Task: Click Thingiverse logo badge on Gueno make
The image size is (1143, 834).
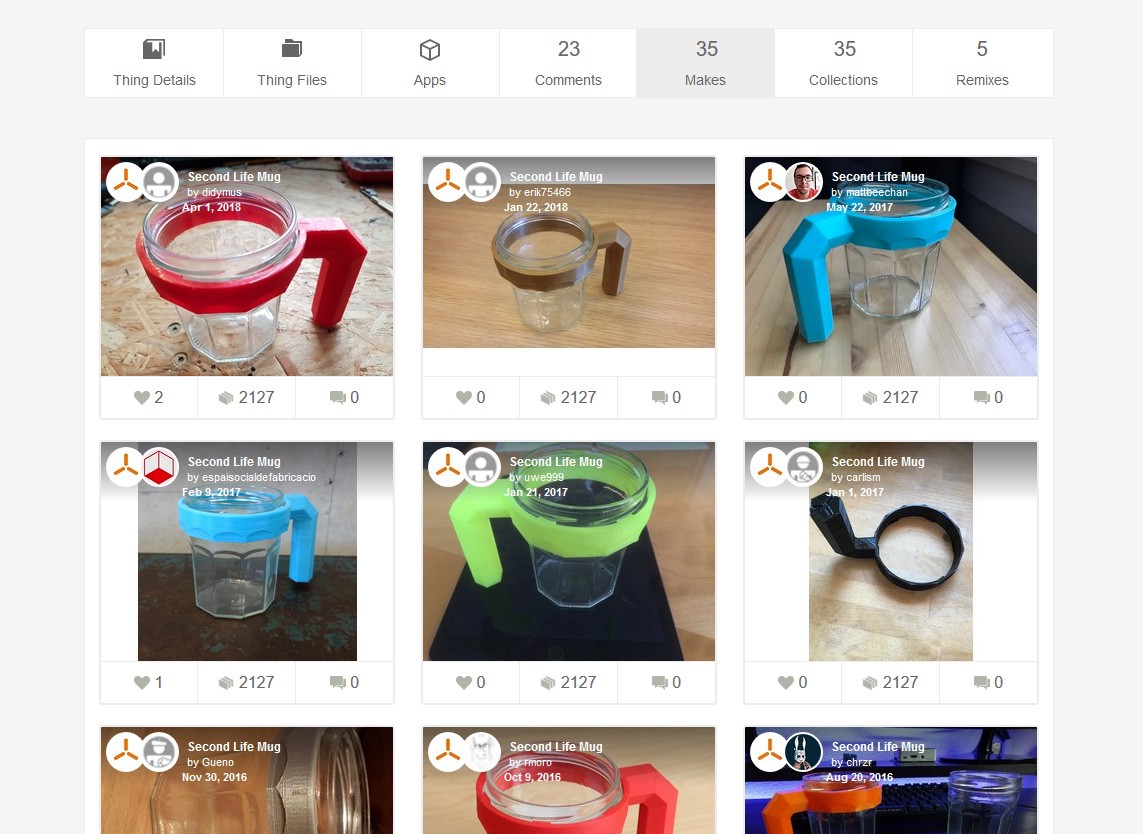Action: coord(125,752)
